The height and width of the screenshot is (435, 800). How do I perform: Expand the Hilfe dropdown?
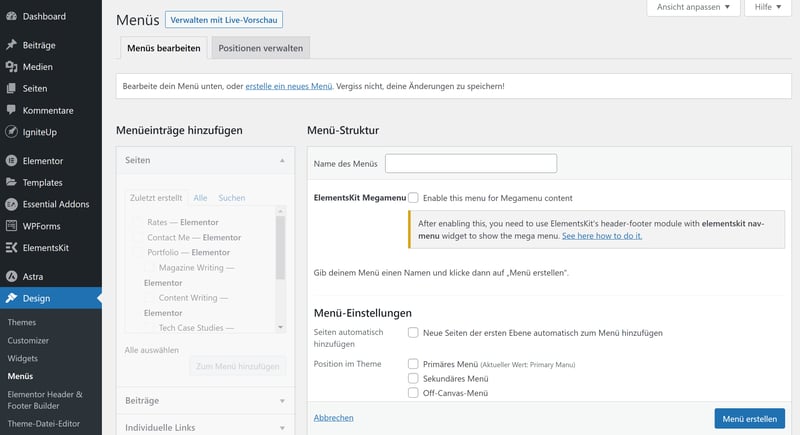pos(768,8)
